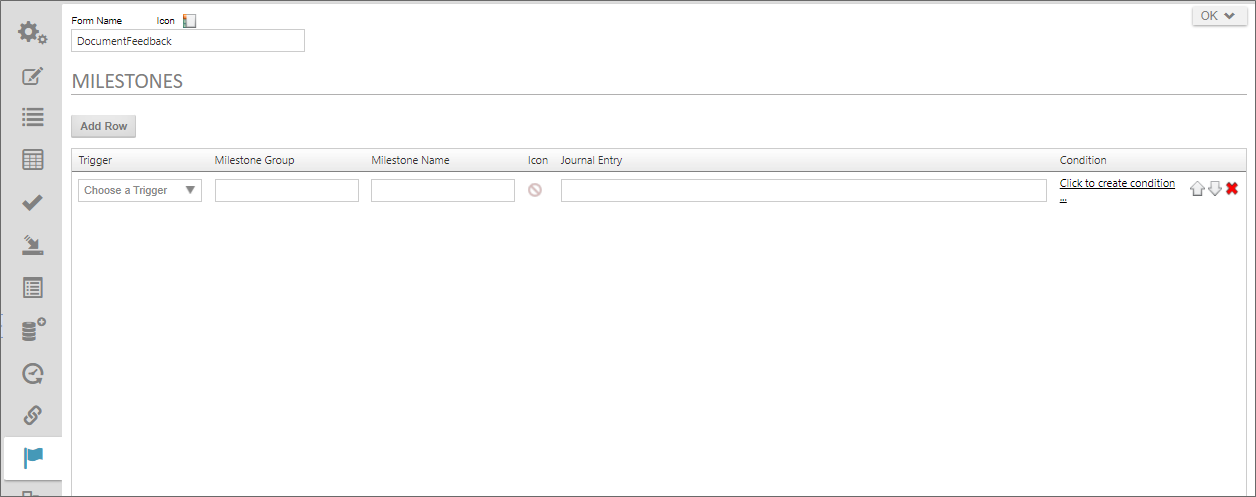Click the 'Click to create condition' link
1256x497 pixels.
coord(1116,184)
